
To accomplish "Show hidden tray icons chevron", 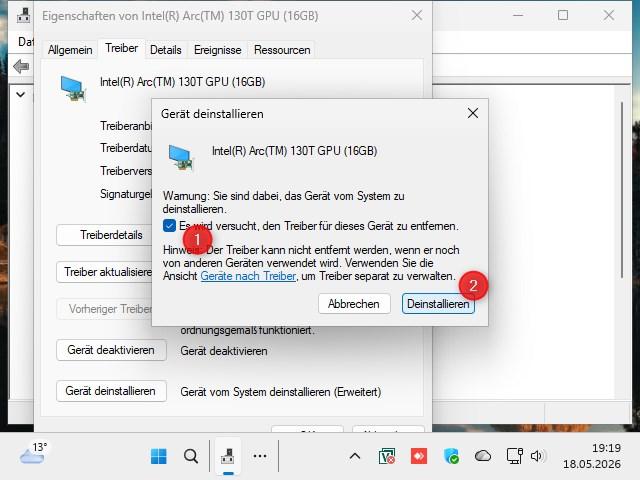I will tap(355, 456).
